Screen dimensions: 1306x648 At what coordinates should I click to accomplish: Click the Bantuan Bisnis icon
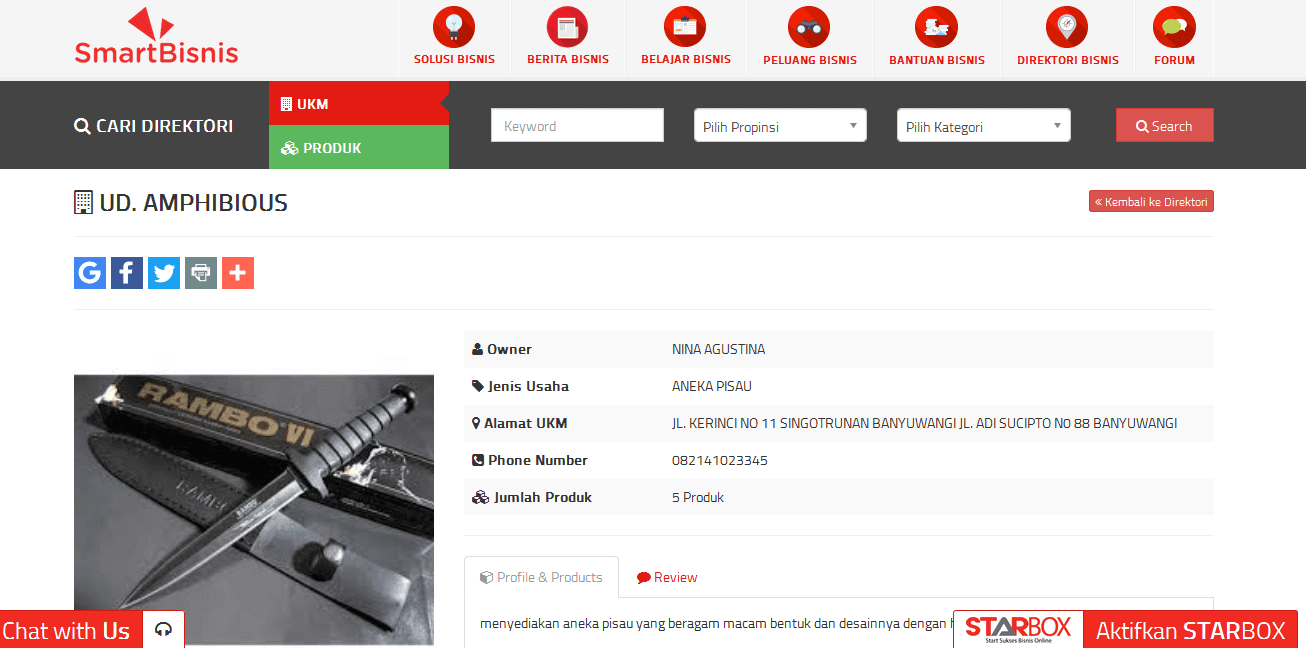936,27
